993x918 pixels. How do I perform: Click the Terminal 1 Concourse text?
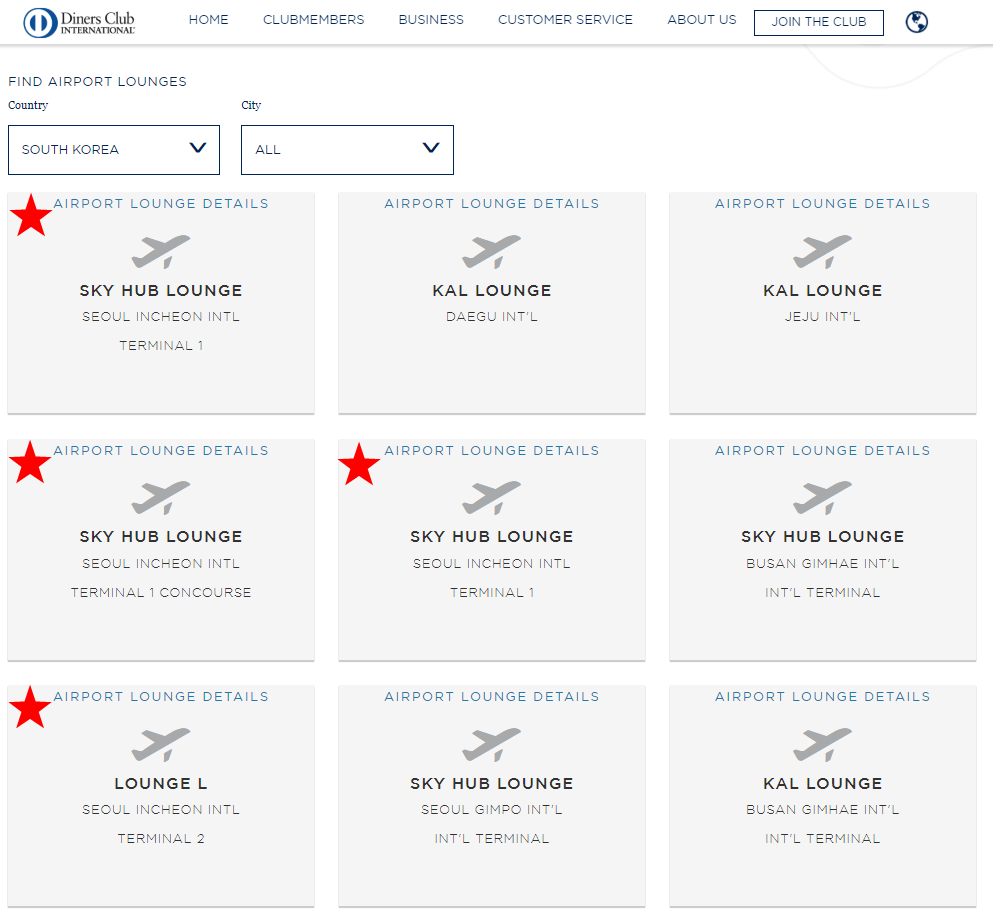(x=161, y=593)
